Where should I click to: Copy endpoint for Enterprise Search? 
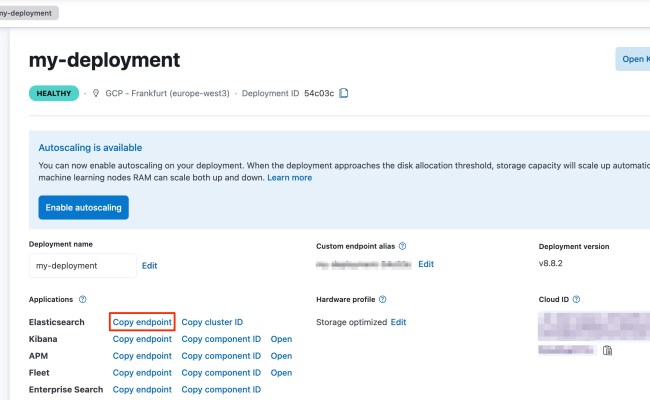[x=142, y=390]
